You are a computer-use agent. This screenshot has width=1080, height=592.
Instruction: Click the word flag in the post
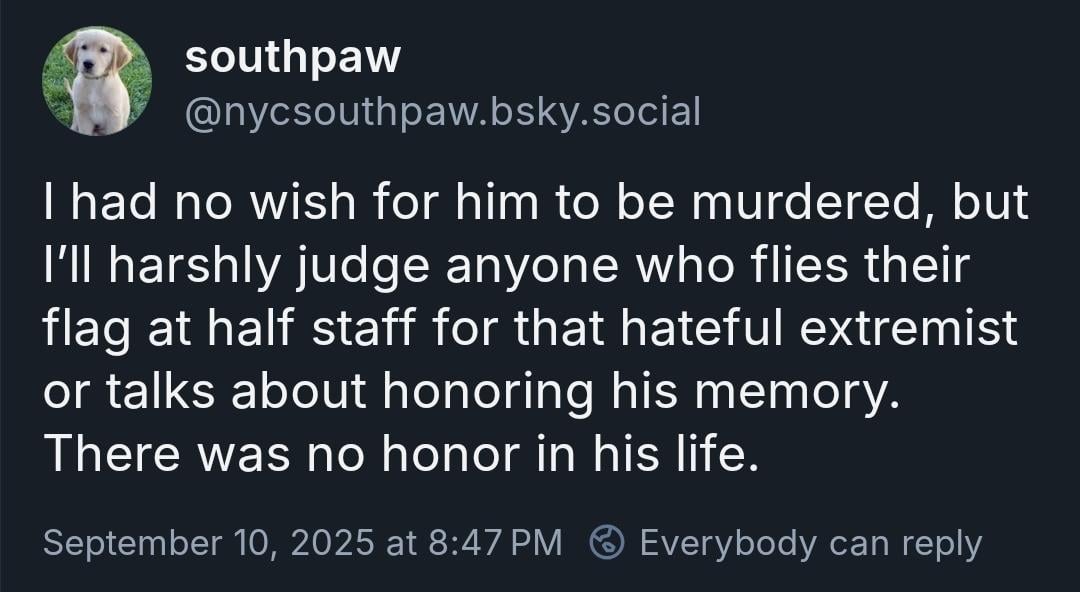click(x=86, y=331)
